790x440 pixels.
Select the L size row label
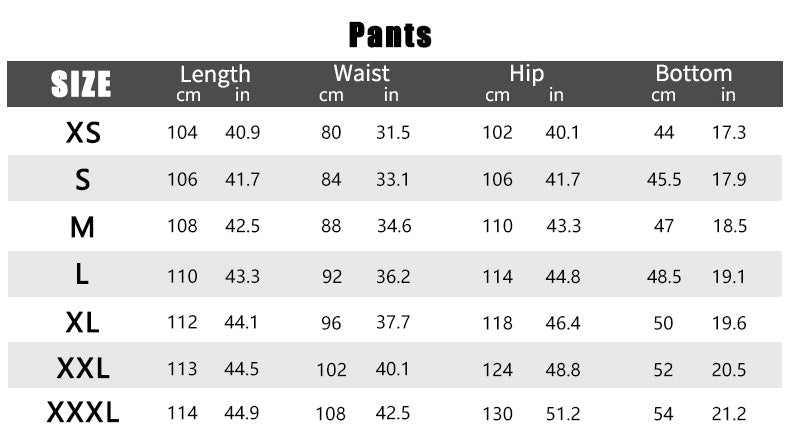click(x=83, y=274)
